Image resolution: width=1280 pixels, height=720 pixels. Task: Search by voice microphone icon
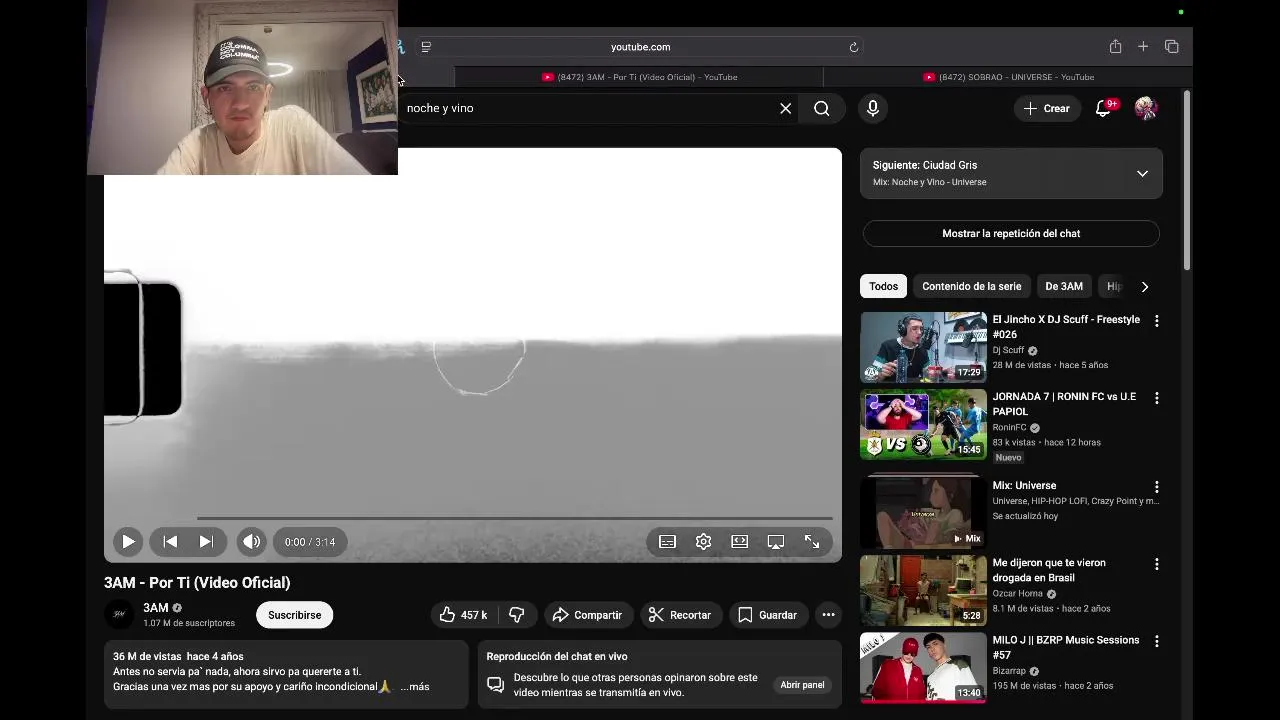click(873, 108)
